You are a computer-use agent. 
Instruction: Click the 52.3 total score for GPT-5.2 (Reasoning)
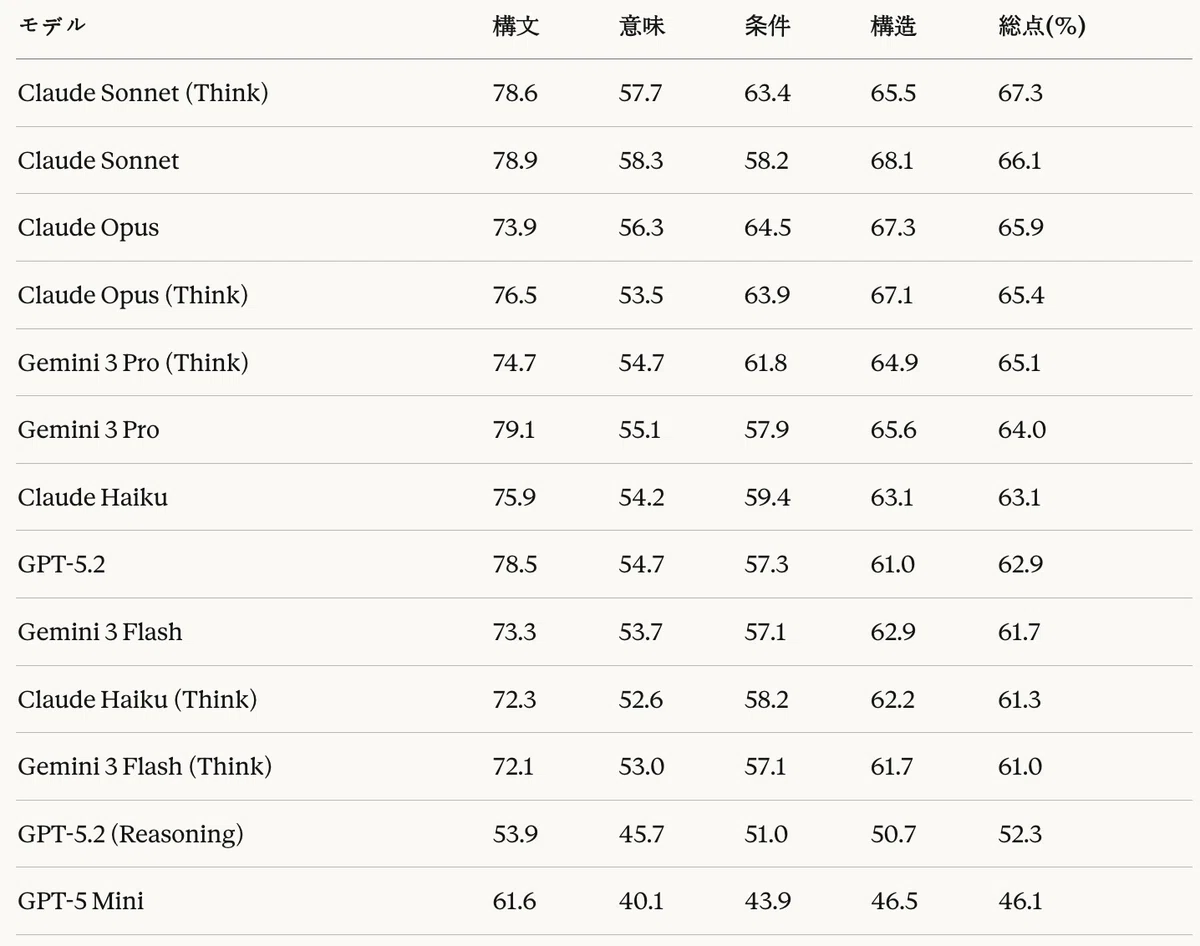coord(1020,834)
